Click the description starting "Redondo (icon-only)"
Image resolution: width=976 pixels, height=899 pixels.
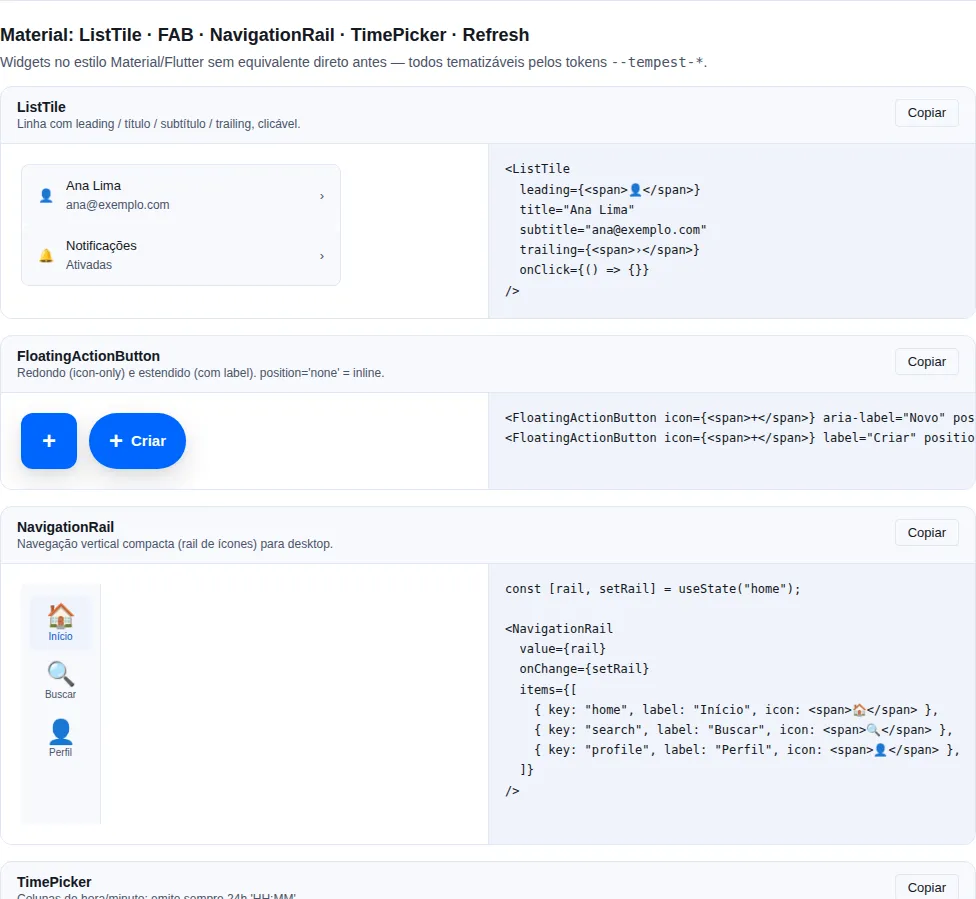click(200, 373)
